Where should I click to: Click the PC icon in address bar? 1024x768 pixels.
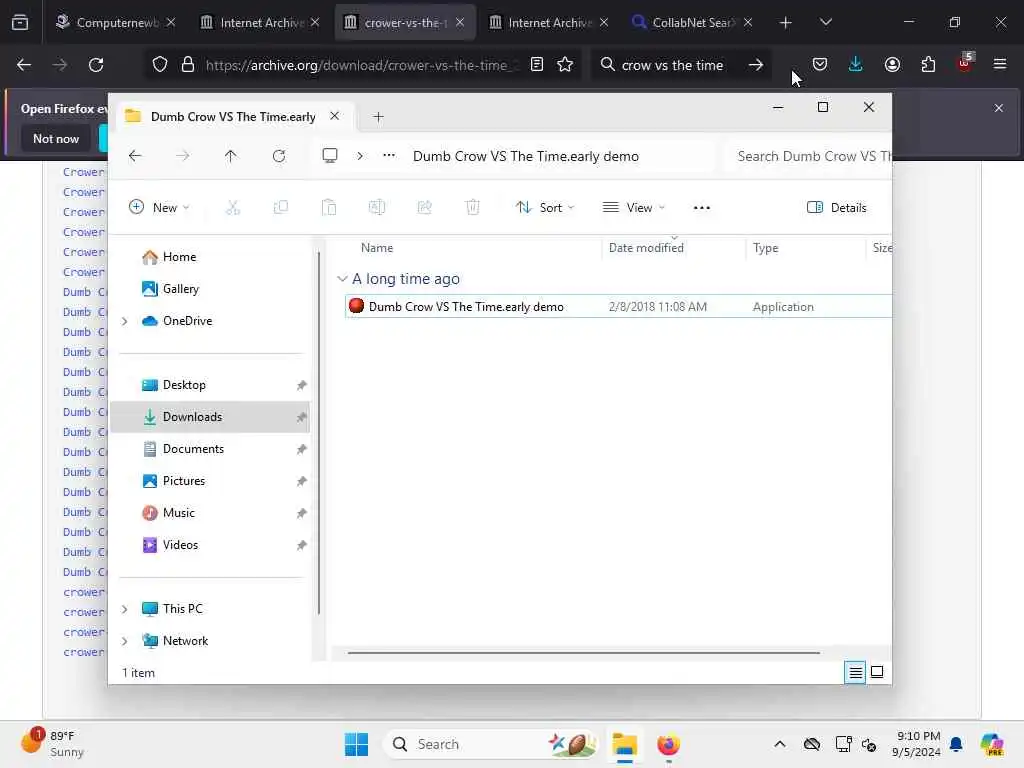coord(330,155)
